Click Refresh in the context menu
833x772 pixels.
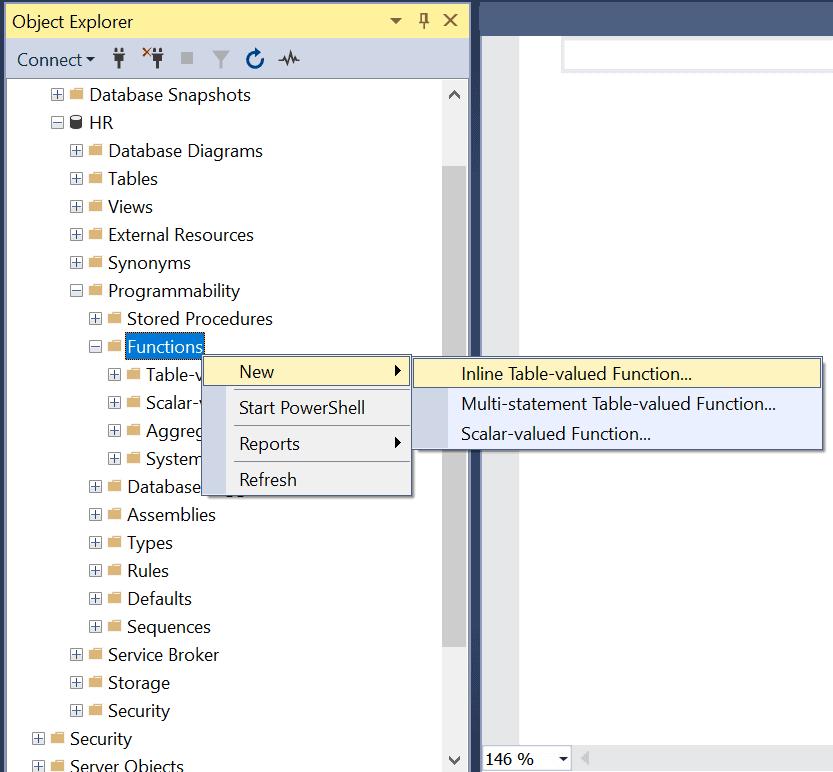pyautogui.click(x=267, y=479)
